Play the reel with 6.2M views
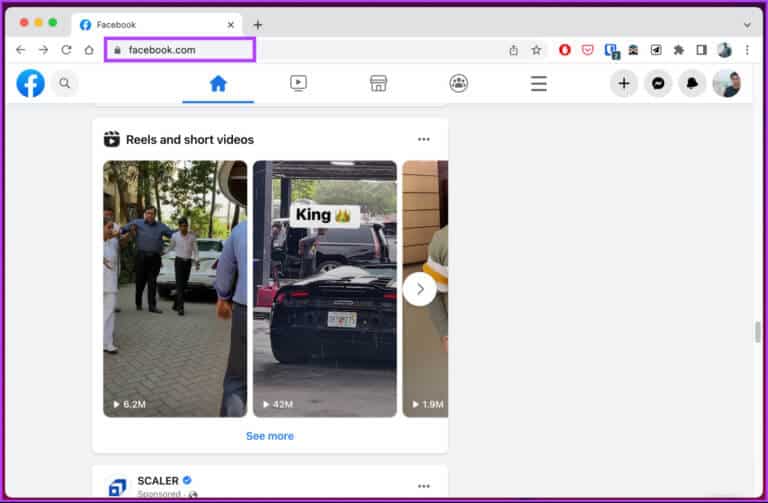This screenshot has height=503, width=768. [x=175, y=288]
